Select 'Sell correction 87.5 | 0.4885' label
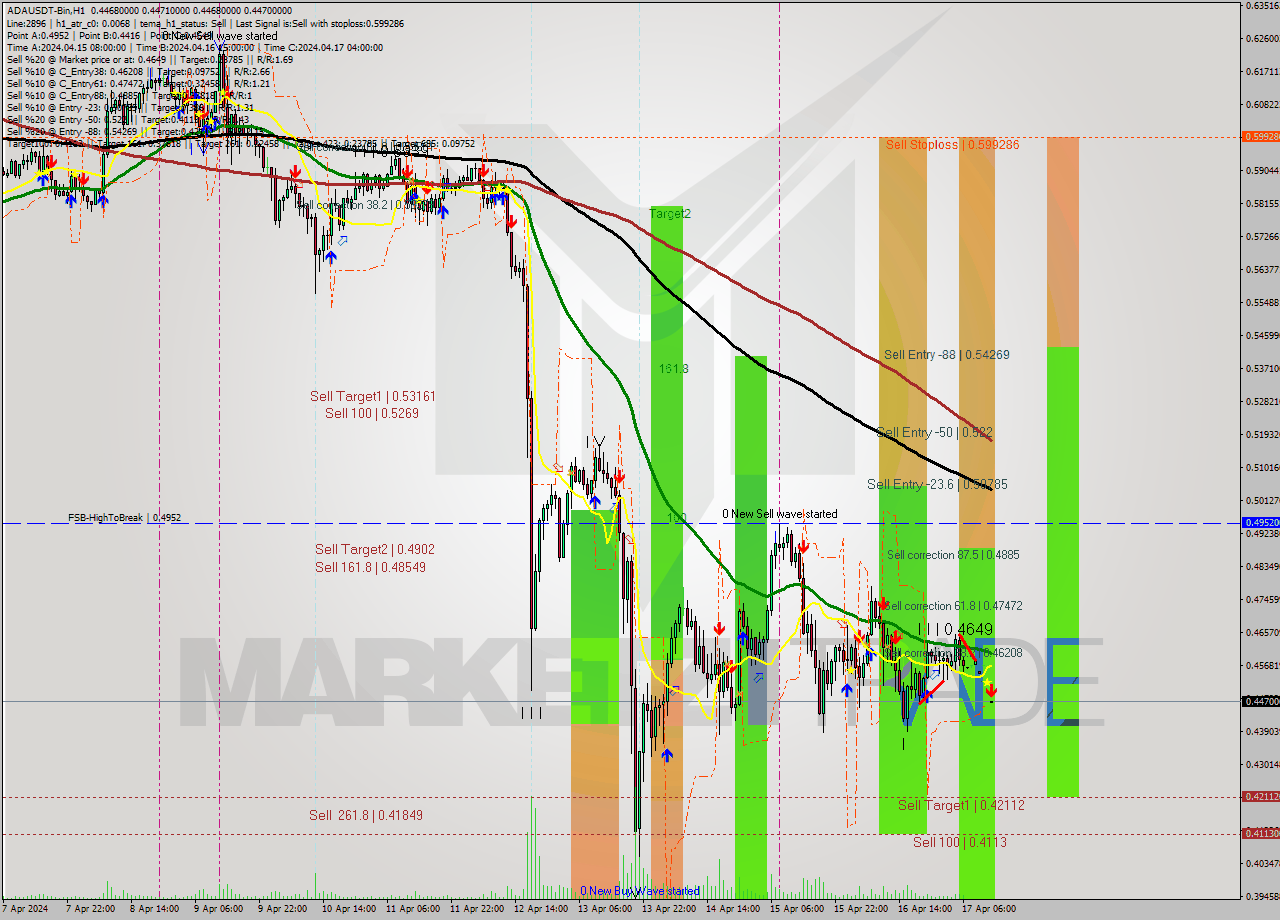Viewport: 1280px width, 920px height. [x=953, y=554]
